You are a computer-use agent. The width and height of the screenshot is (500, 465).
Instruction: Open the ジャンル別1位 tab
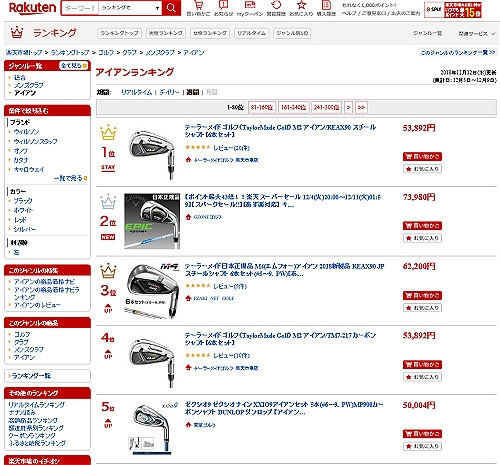[292, 33]
